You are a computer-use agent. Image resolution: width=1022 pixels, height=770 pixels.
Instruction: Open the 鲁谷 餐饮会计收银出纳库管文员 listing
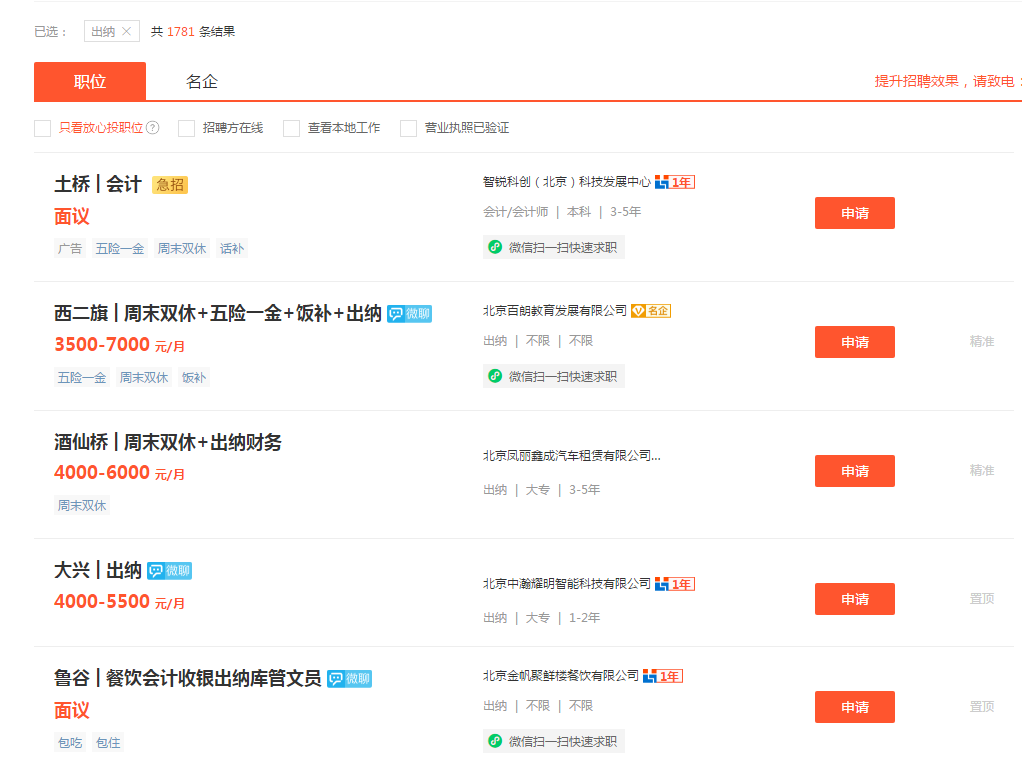coord(188,678)
